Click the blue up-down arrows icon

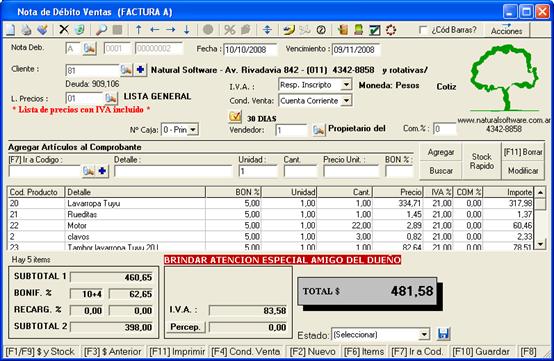click(x=267, y=30)
